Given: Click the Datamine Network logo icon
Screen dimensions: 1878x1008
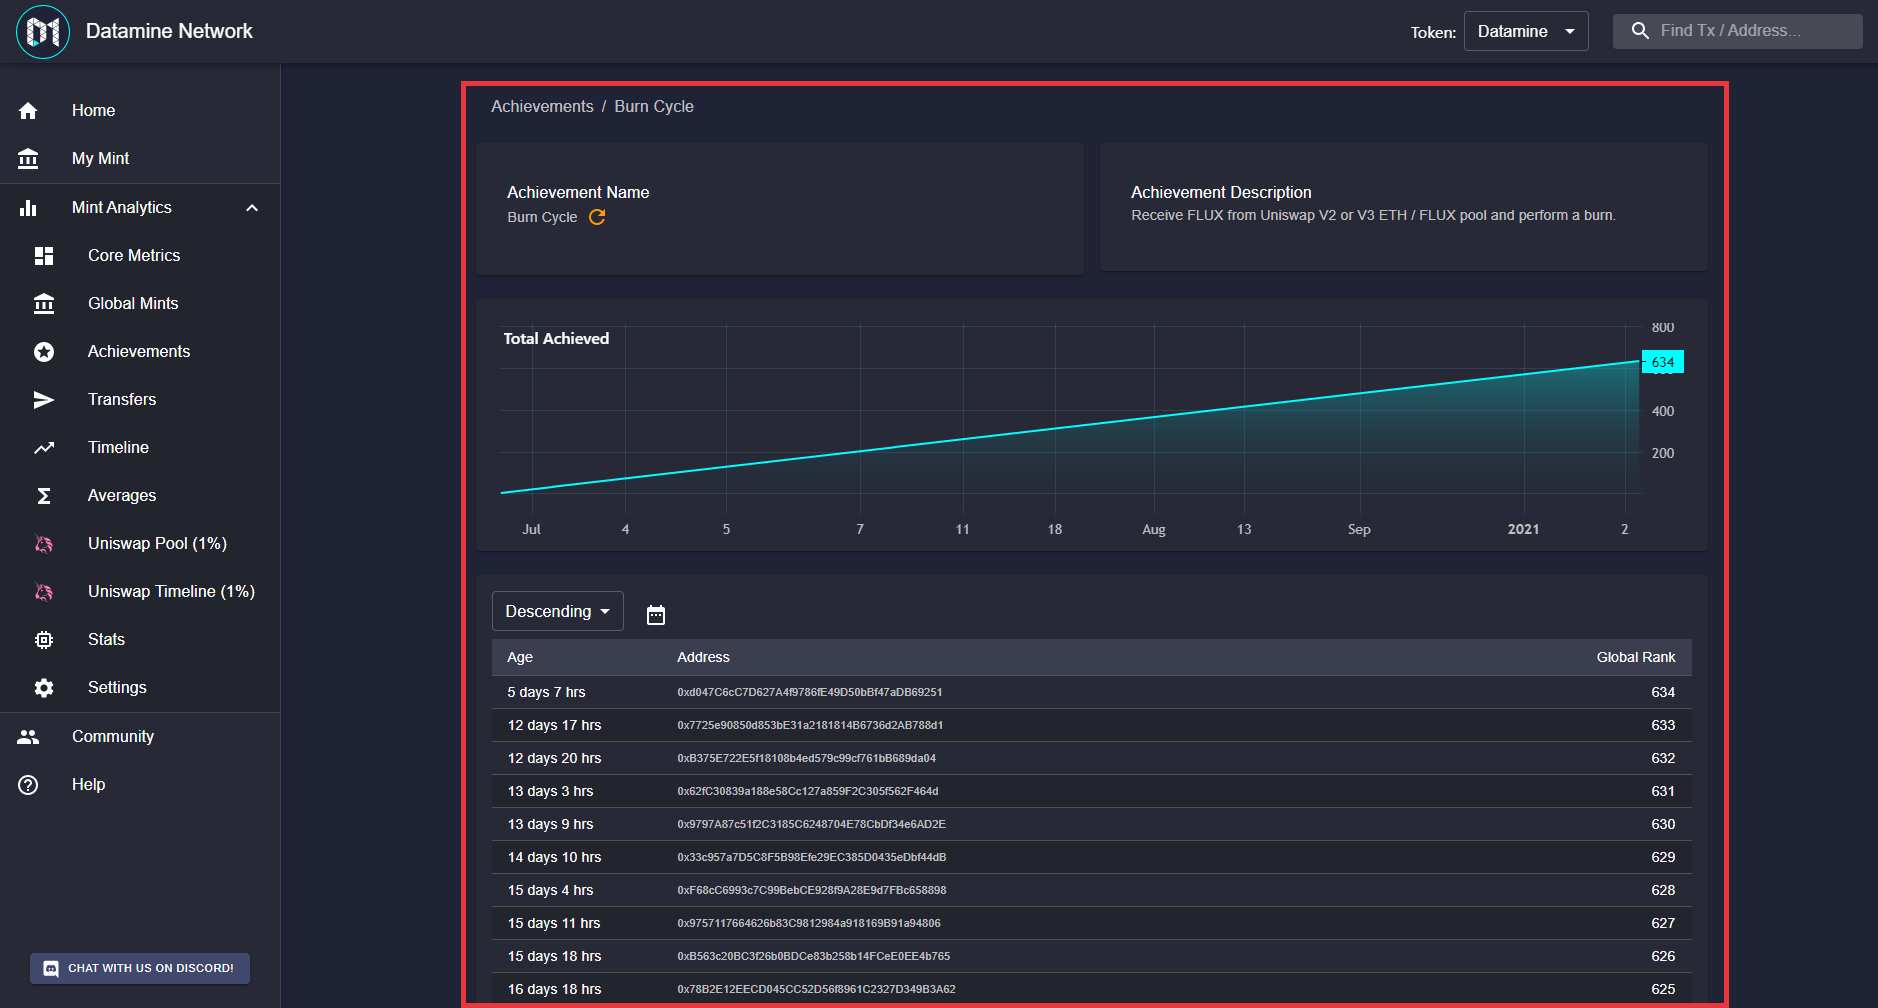Looking at the screenshot, I should (43, 32).
